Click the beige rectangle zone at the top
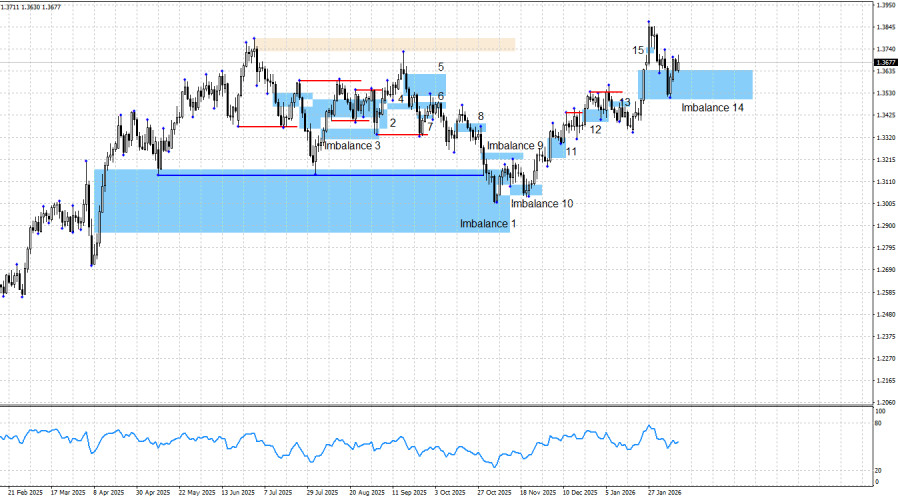The image size is (900, 500). tap(388, 44)
